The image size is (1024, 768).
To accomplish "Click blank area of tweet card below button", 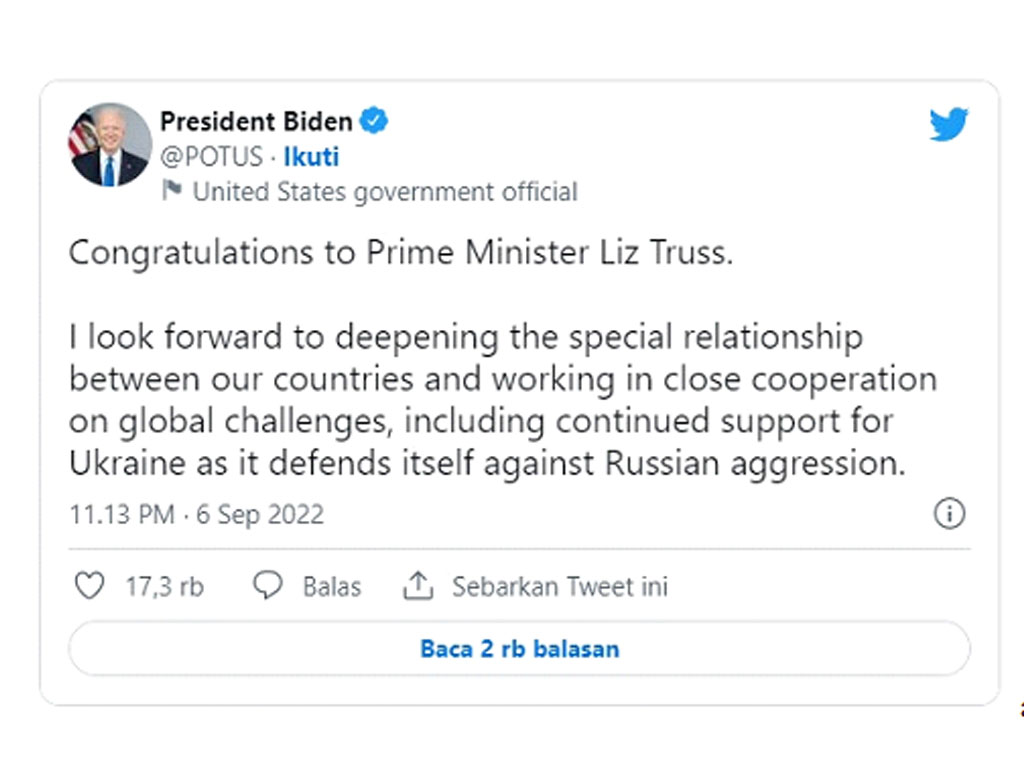I will pyautogui.click(x=519, y=690).
